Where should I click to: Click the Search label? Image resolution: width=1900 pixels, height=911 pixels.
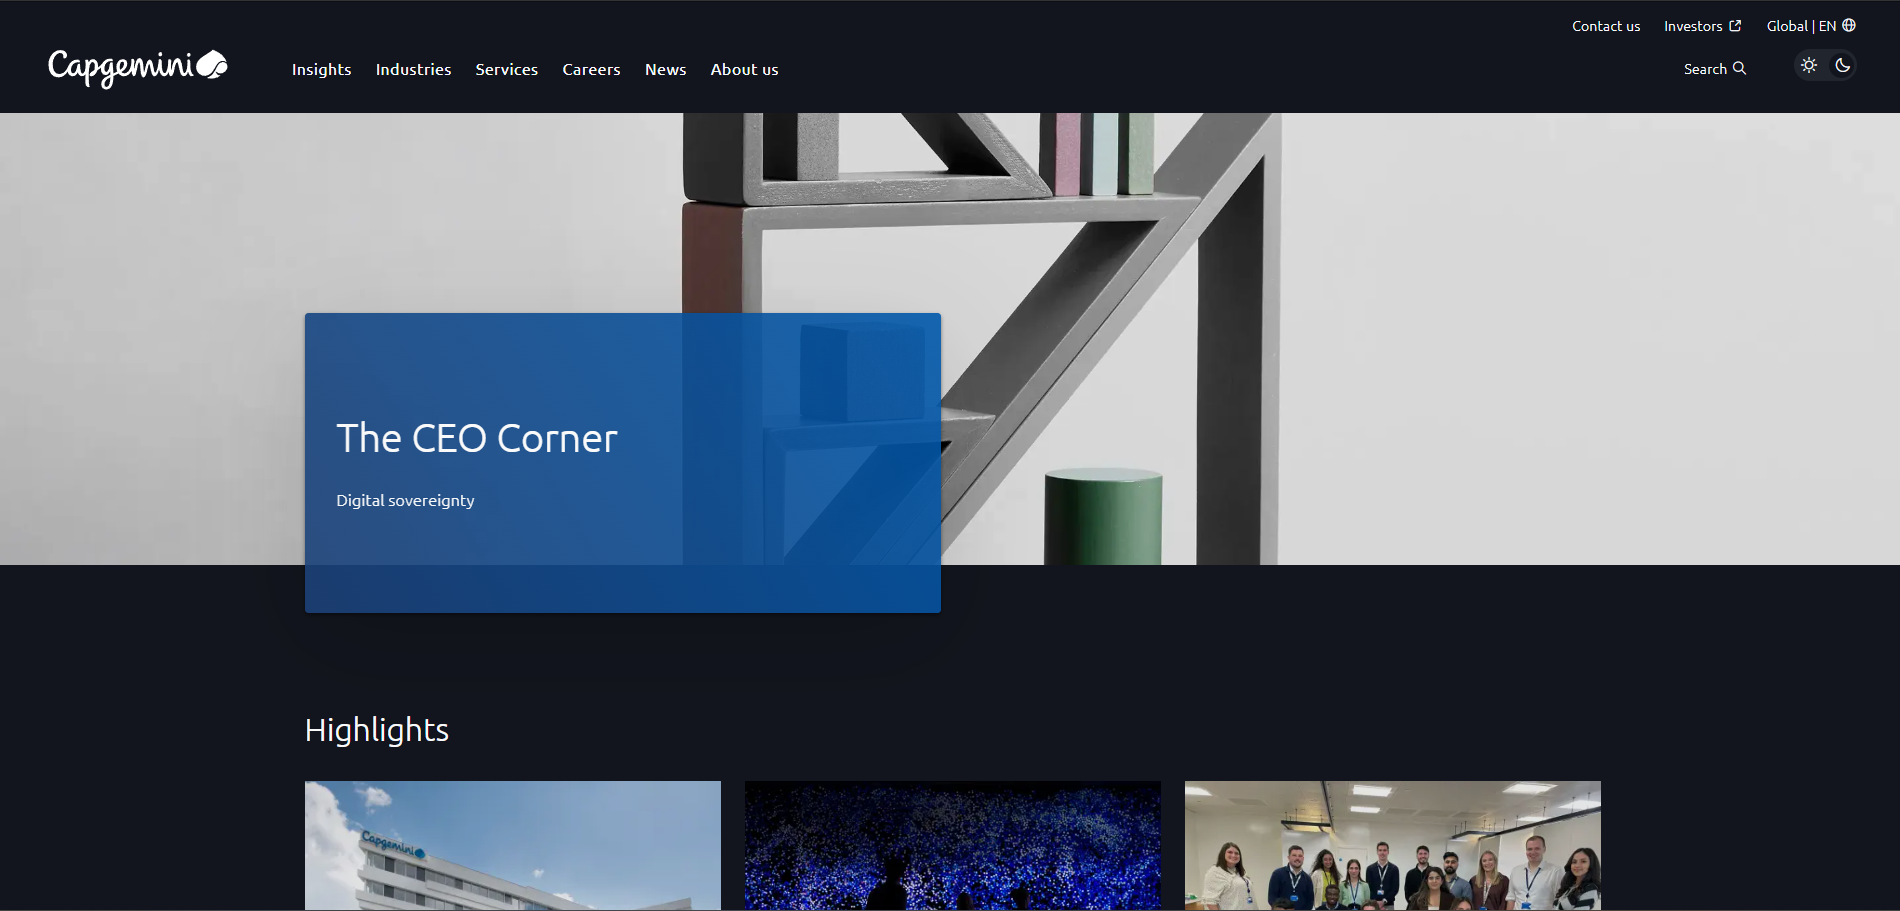coord(1705,69)
